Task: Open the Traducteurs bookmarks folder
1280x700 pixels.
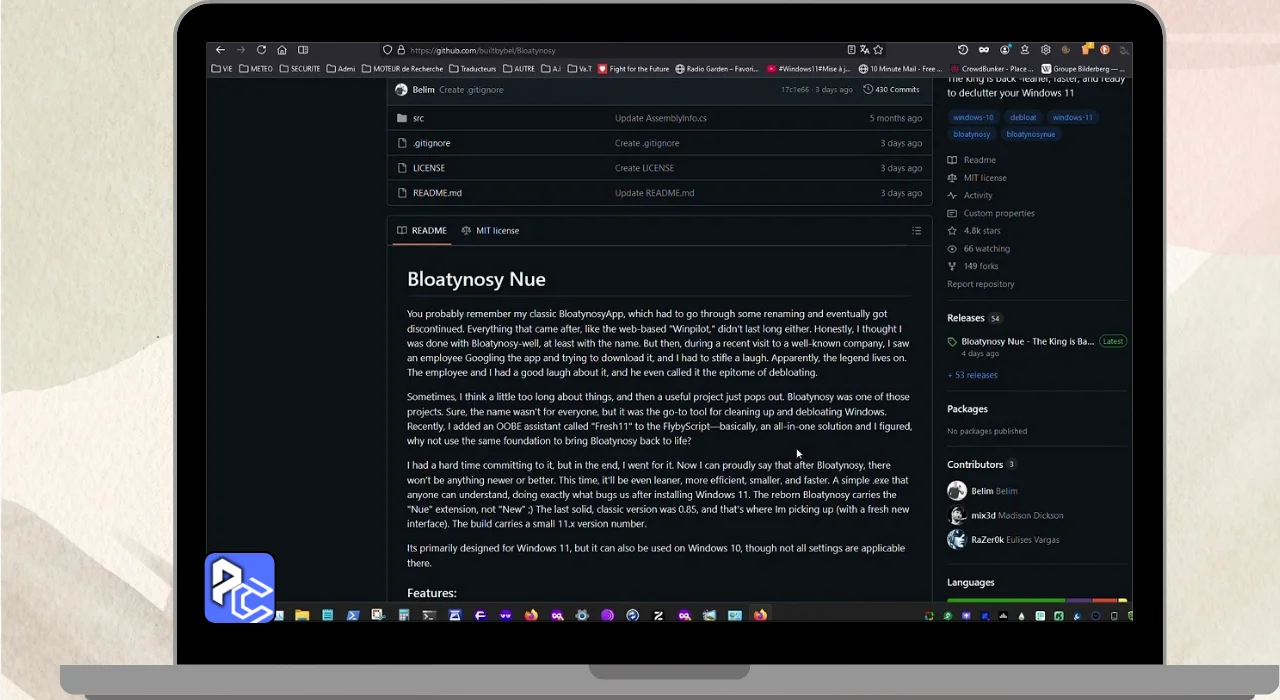Action: point(473,69)
